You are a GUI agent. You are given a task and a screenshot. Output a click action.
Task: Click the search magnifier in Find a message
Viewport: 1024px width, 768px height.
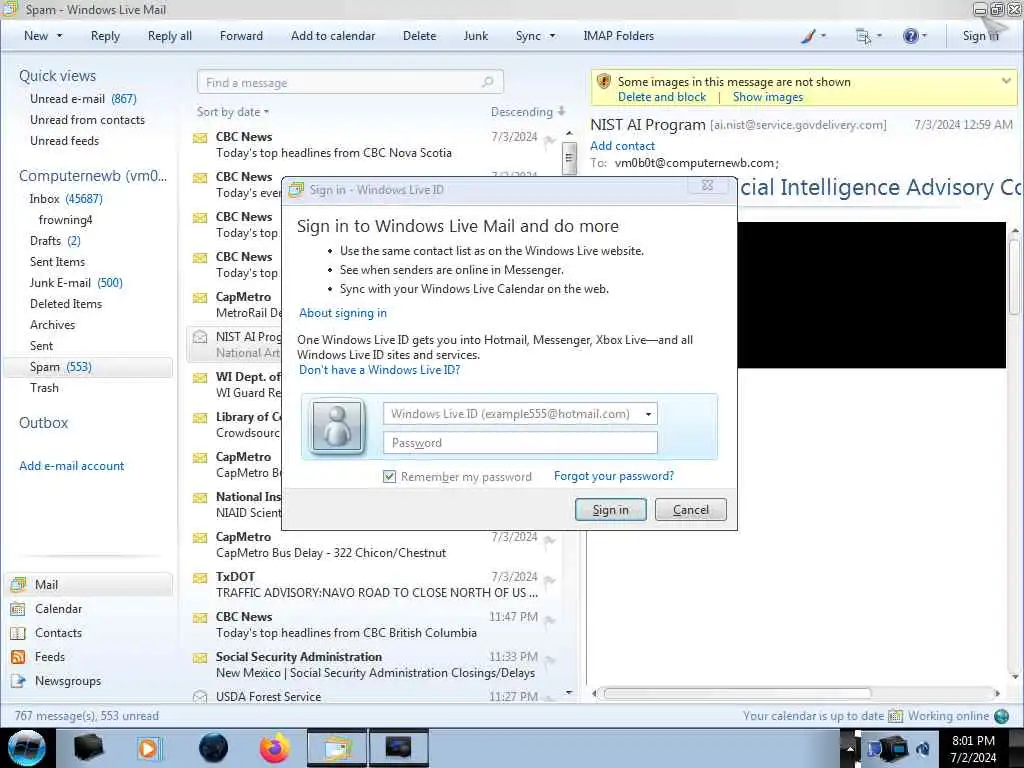coord(487,82)
